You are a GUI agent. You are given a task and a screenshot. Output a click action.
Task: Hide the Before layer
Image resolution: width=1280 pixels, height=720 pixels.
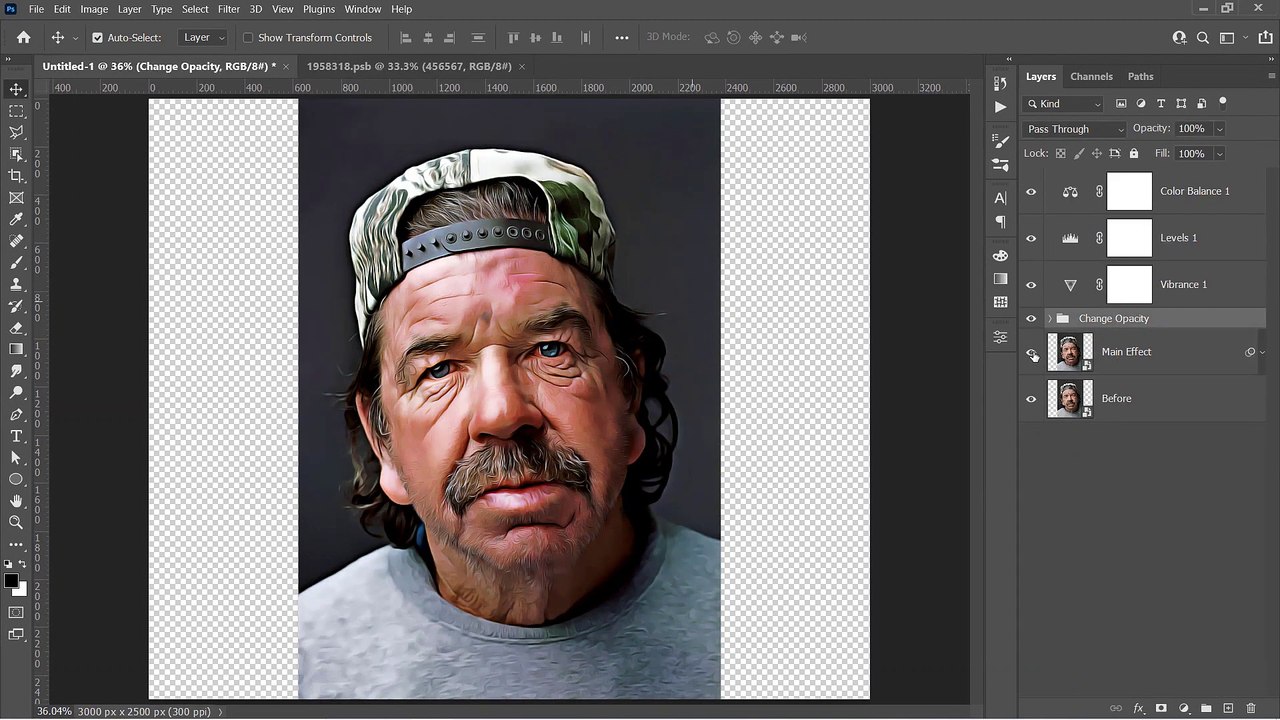point(1031,399)
